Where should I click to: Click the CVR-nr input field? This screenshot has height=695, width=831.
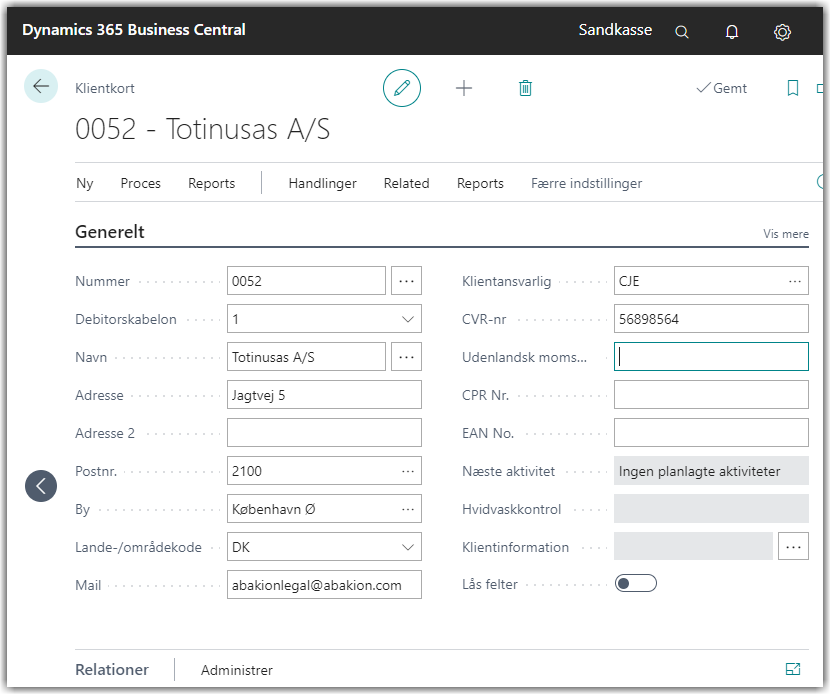(711, 319)
